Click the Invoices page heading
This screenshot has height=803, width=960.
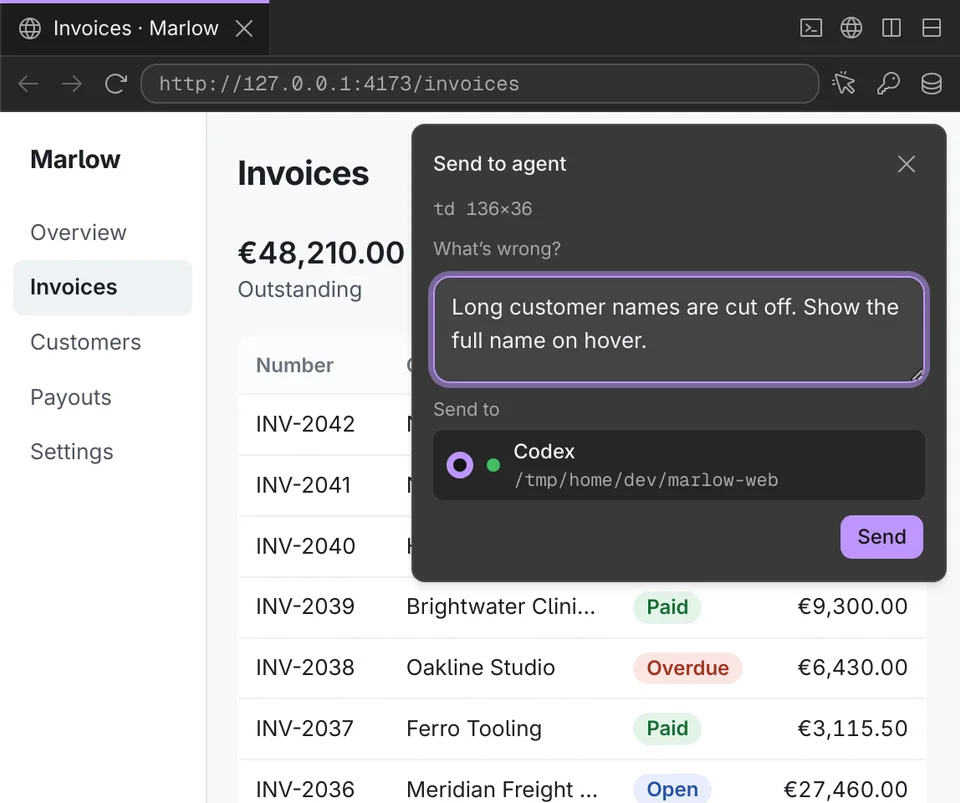(x=303, y=173)
